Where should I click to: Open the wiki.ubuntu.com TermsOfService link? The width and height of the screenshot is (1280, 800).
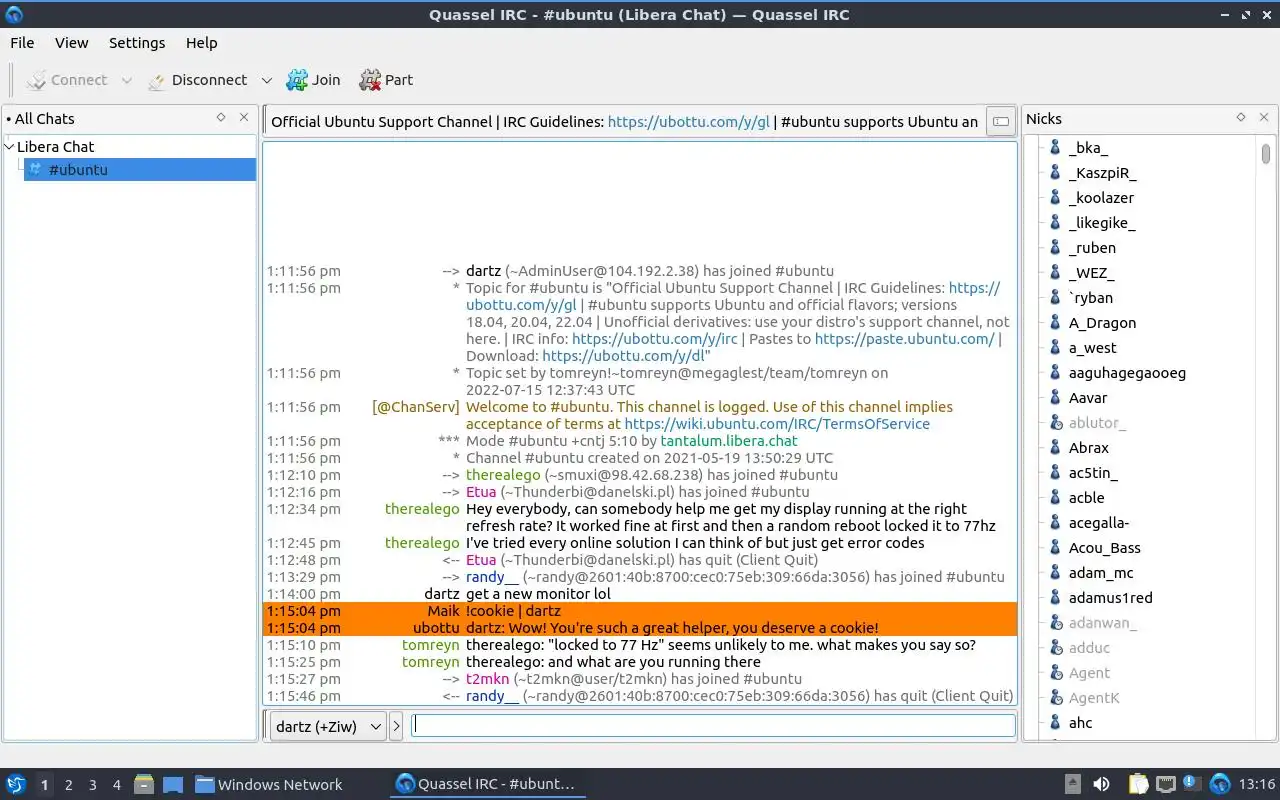point(777,424)
